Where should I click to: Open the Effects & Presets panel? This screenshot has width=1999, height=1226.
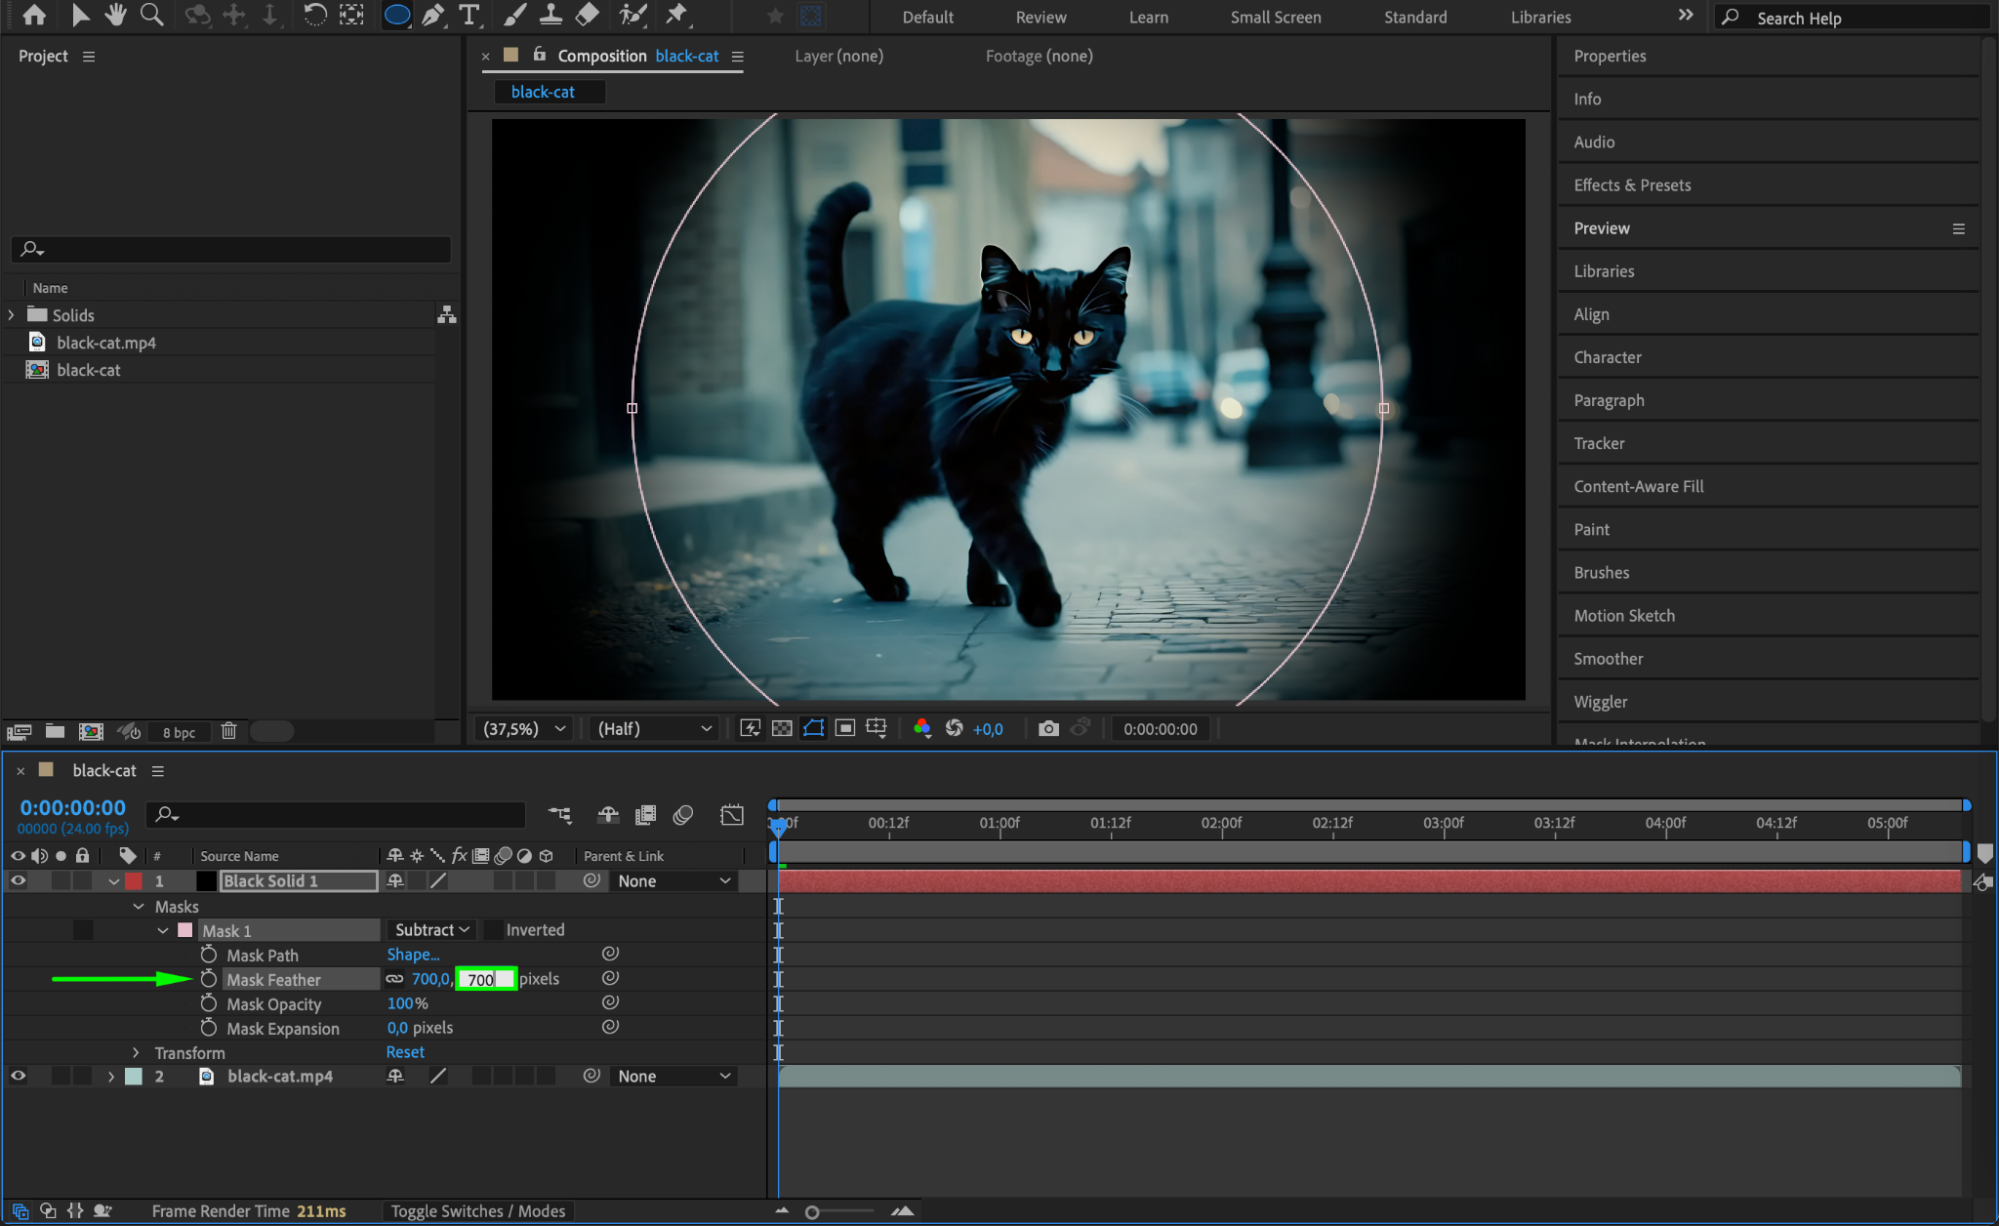click(x=1632, y=185)
